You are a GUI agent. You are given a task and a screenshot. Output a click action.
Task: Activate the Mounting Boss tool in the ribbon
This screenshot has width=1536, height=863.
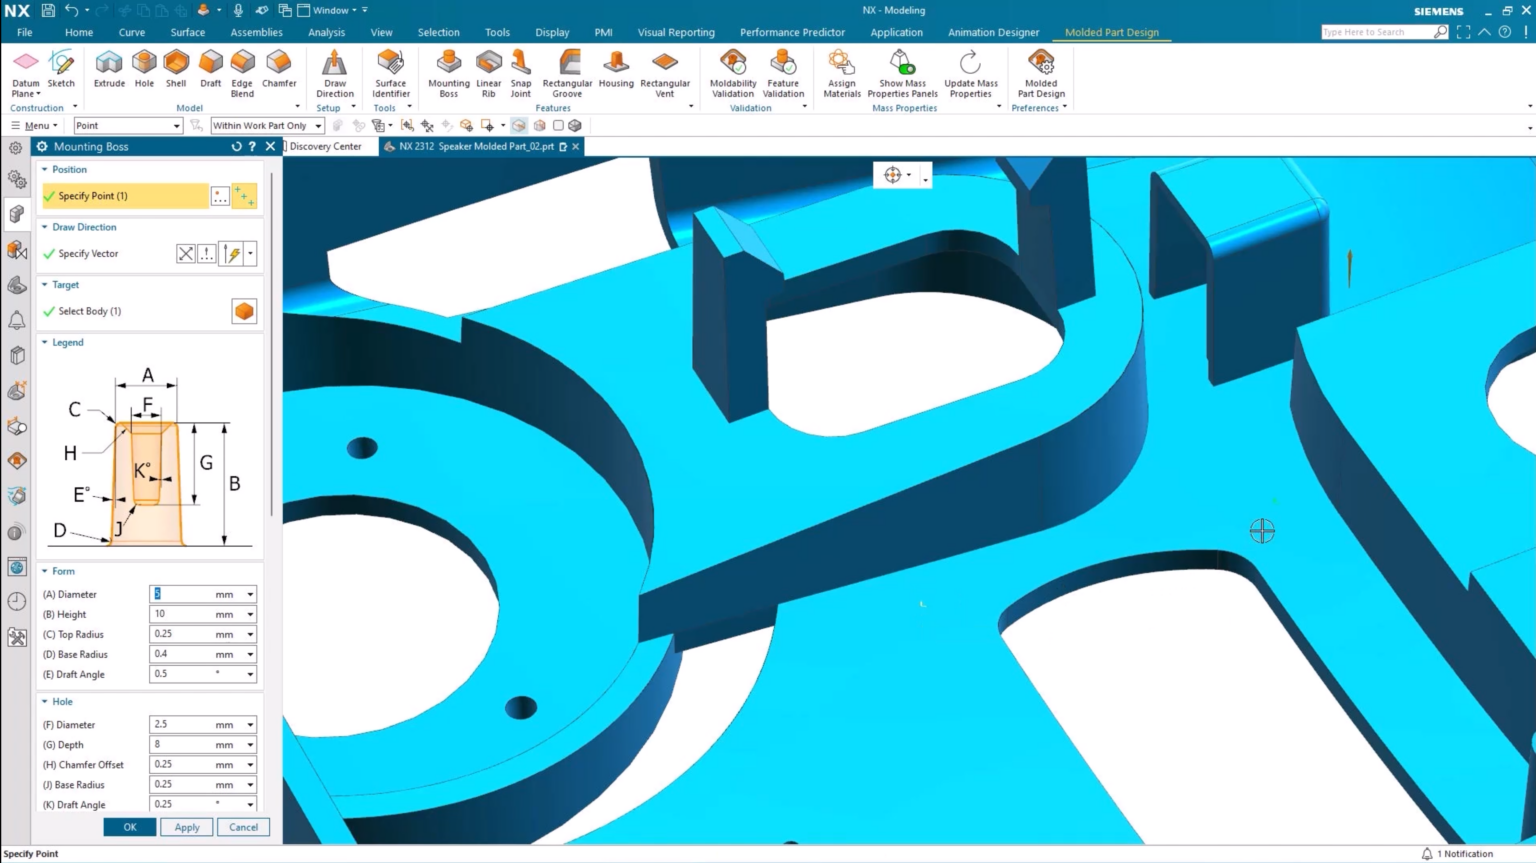coord(448,70)
